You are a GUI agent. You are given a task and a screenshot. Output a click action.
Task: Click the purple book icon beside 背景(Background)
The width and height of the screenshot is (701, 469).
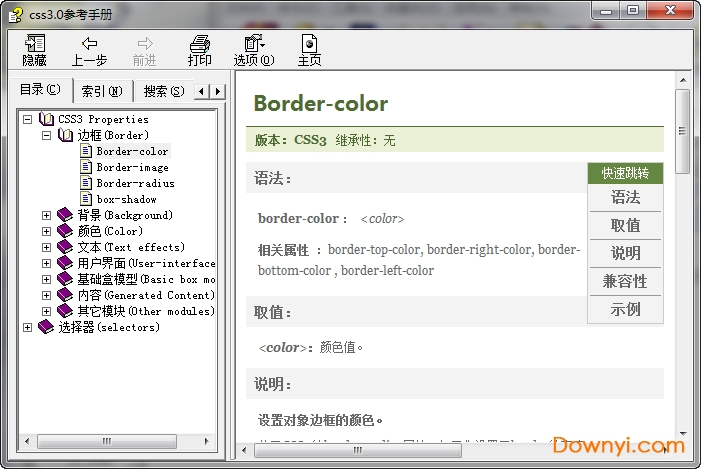click(x=65, y=215)
